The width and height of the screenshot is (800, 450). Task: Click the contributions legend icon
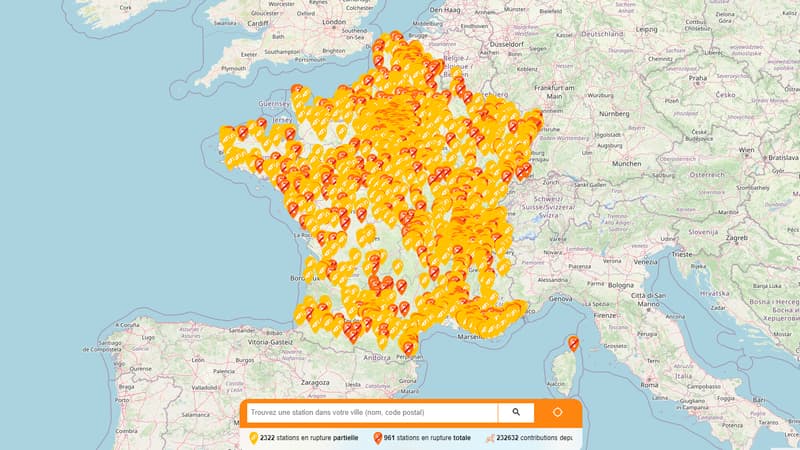[x=488, y=438]
